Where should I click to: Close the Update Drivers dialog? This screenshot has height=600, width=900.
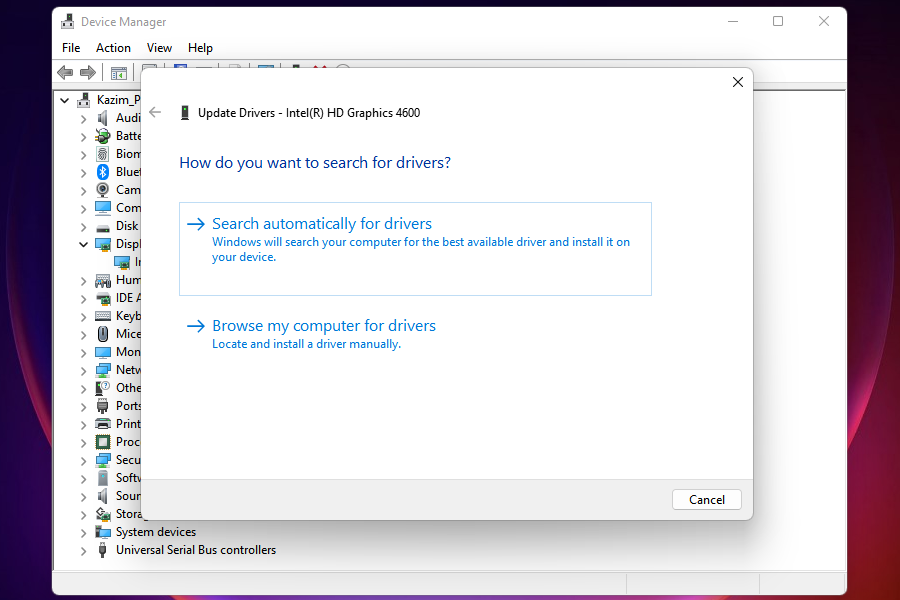[x=738, y=82]
